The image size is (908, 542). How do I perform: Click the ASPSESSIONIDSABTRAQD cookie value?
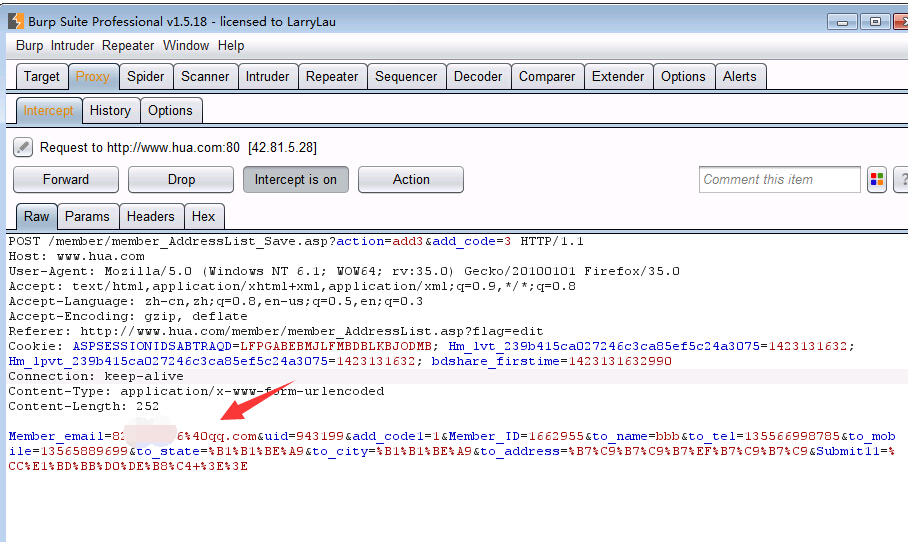[x=336, y=346]
